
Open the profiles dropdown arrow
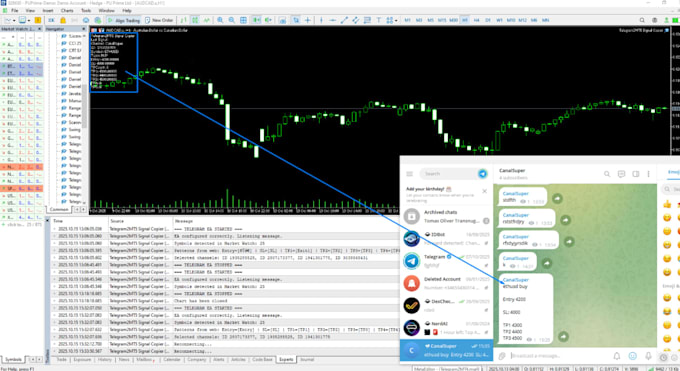point(29,20)
